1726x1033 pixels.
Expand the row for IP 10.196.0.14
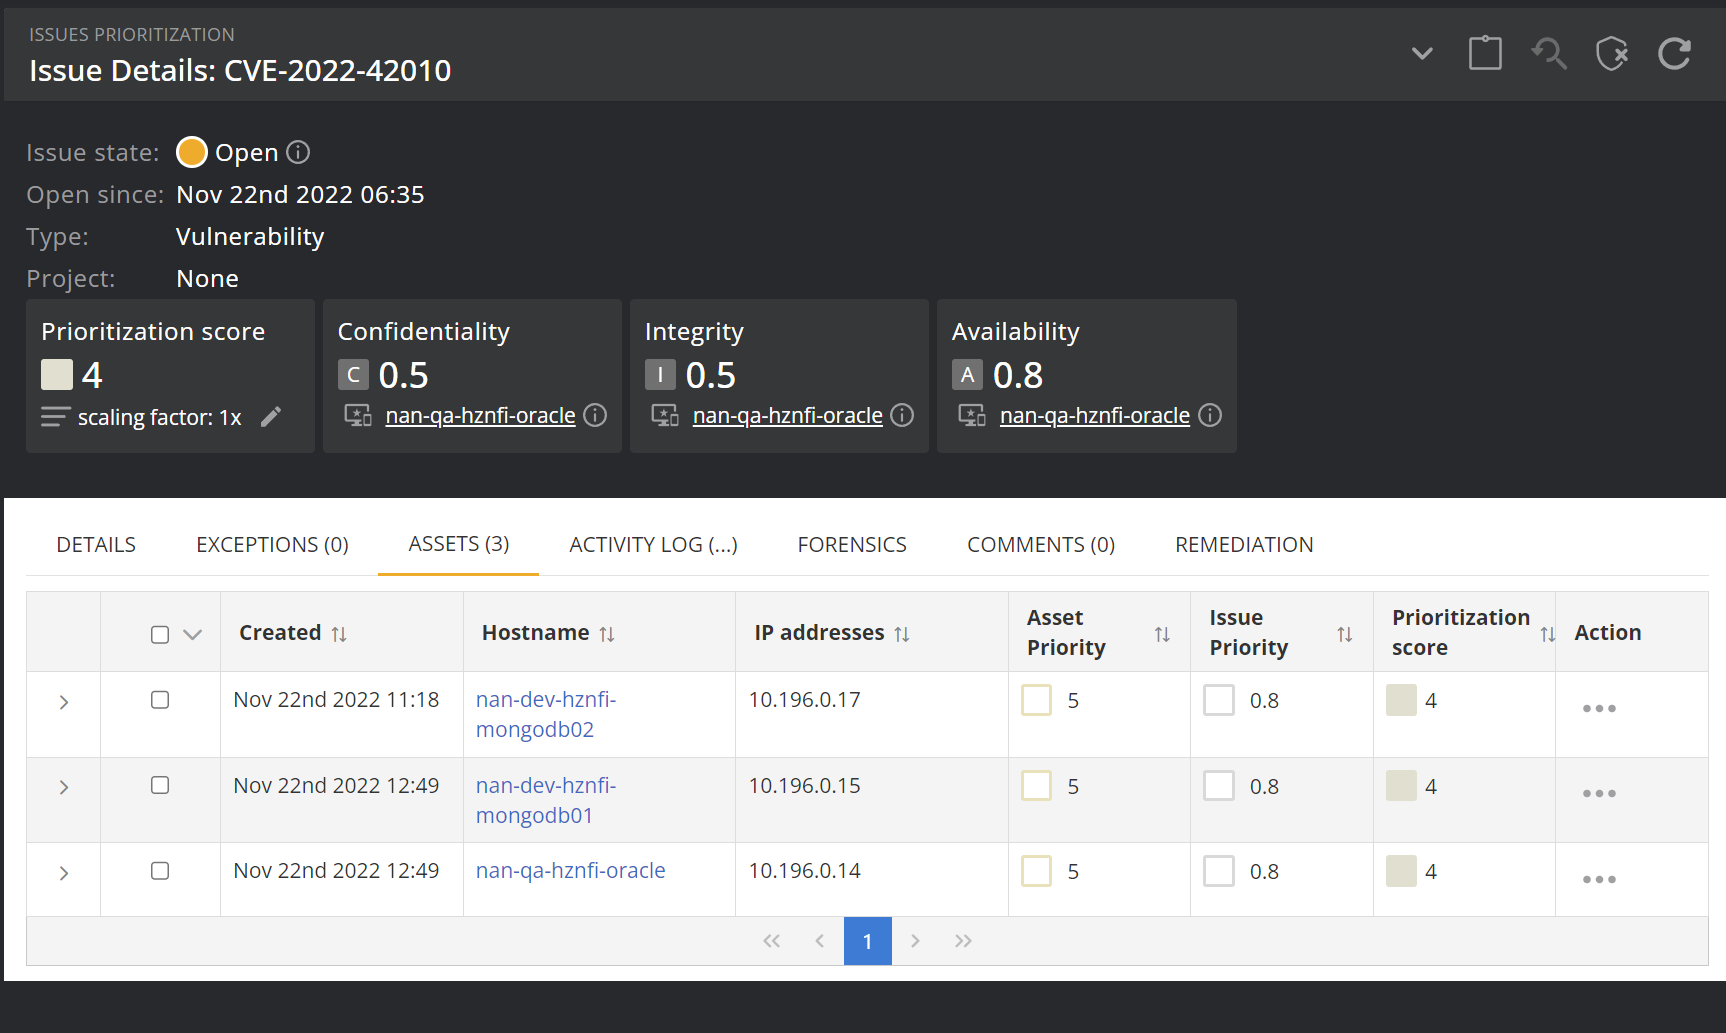[64, 873]
